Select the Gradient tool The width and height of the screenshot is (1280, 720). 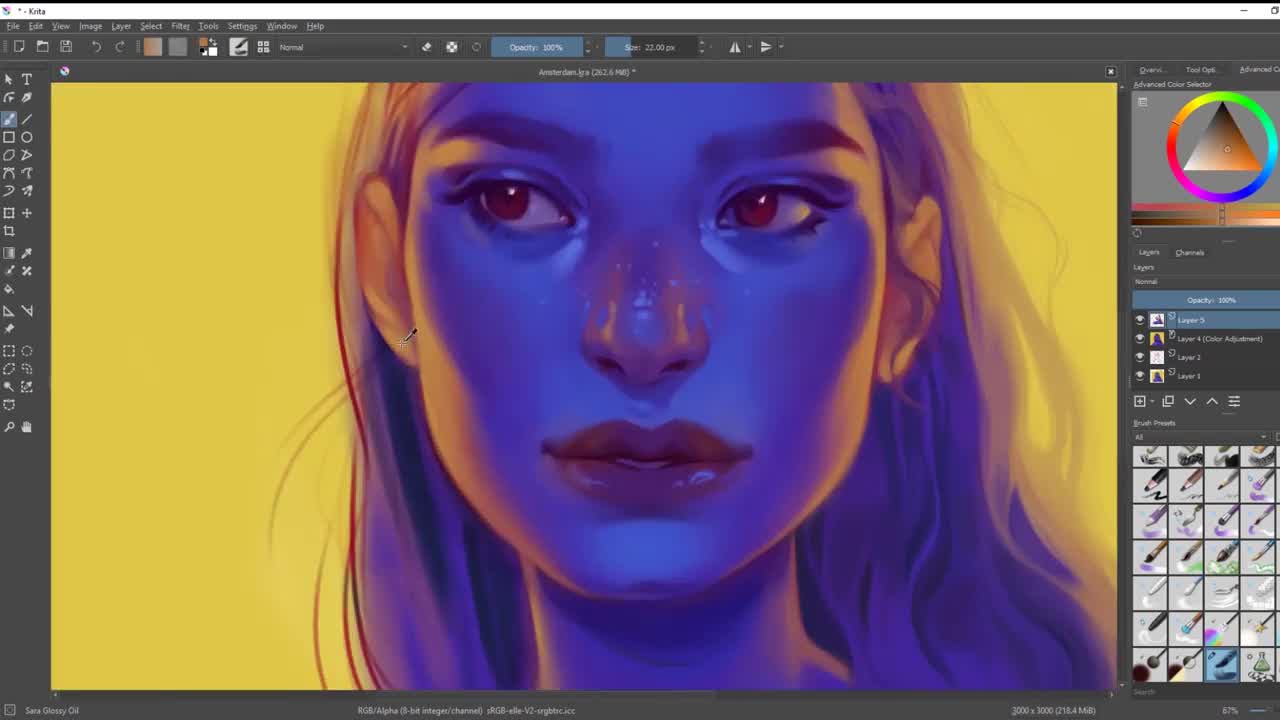[x=9, y=252]
